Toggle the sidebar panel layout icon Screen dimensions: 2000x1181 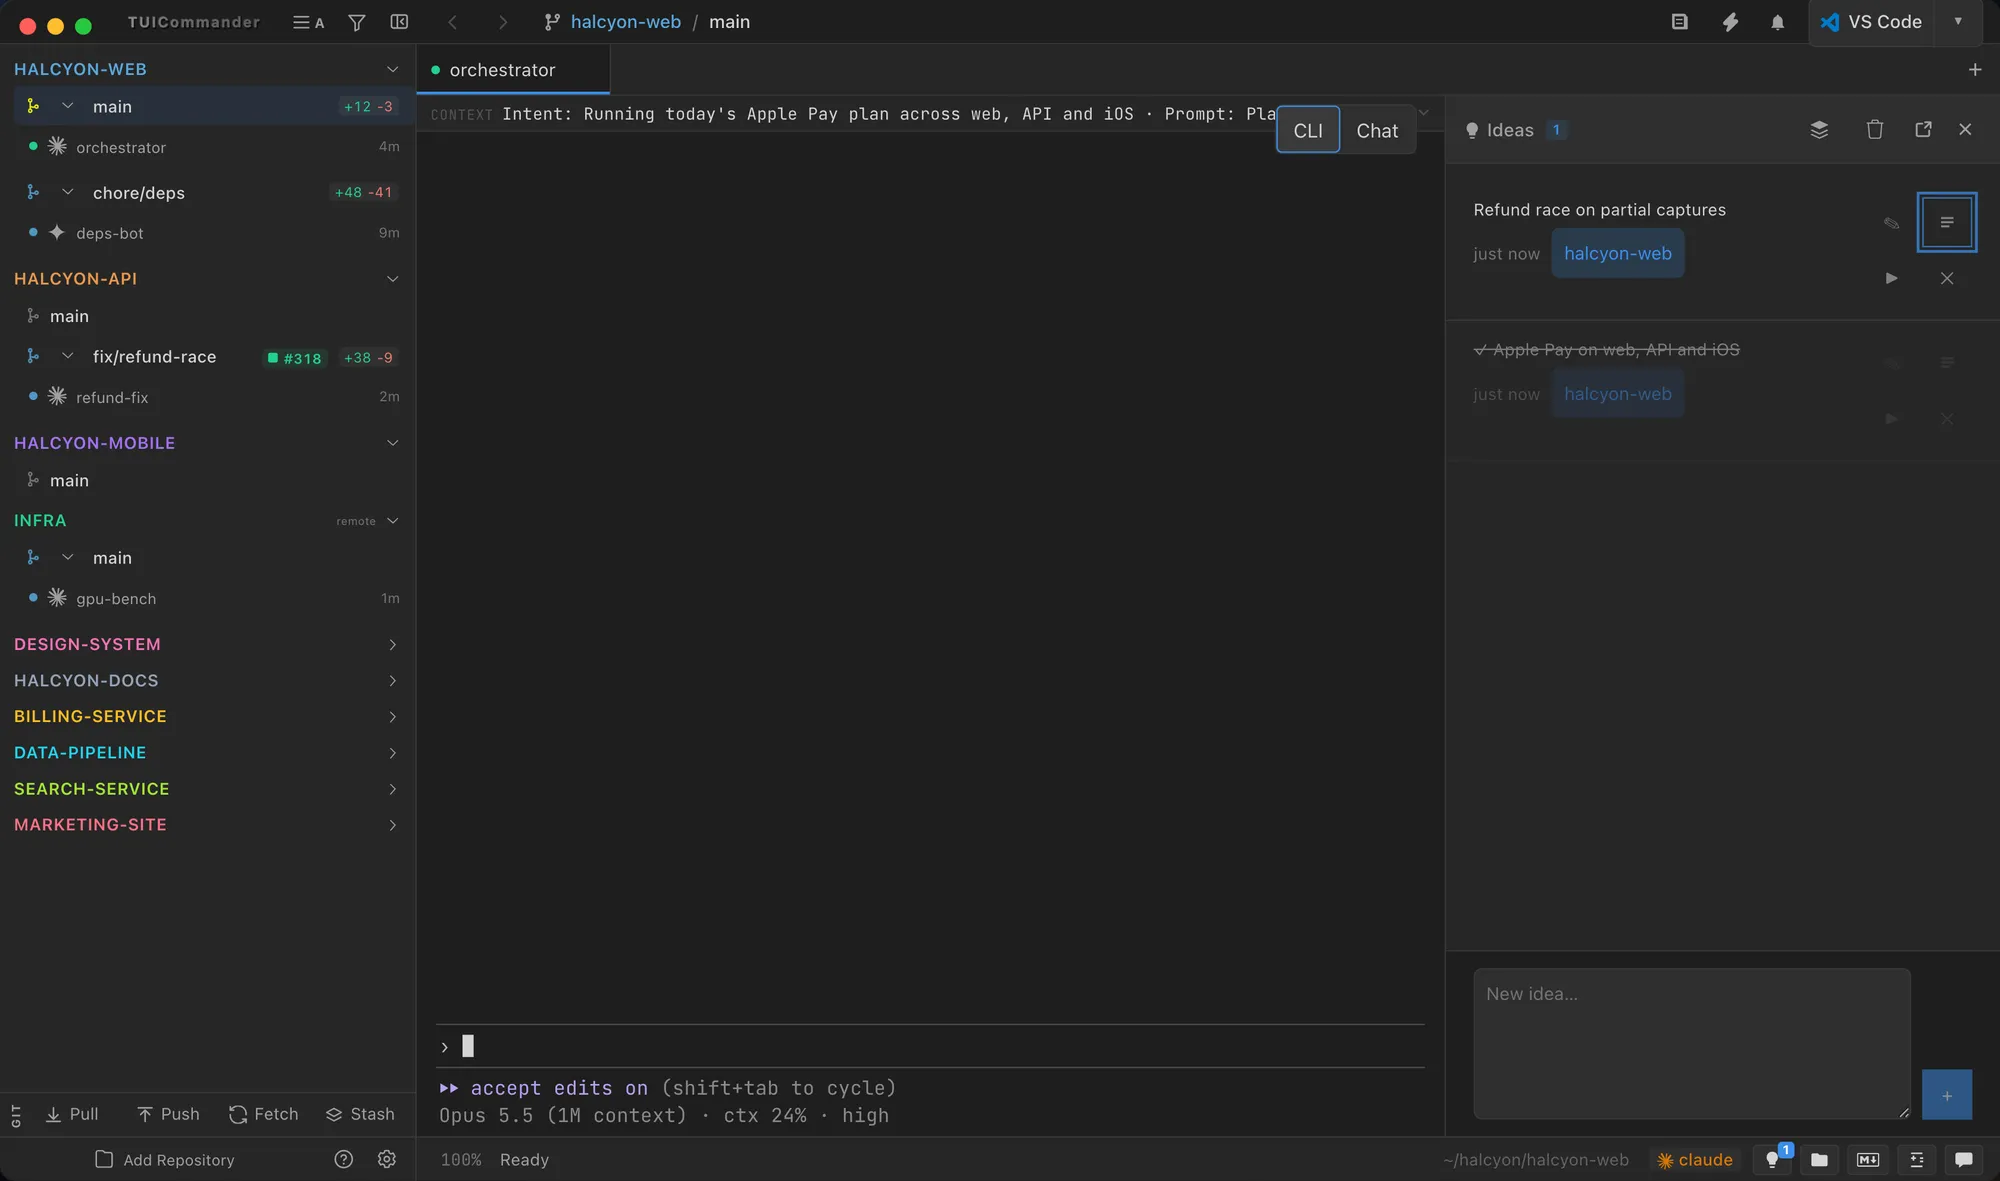tap(399, 22)
